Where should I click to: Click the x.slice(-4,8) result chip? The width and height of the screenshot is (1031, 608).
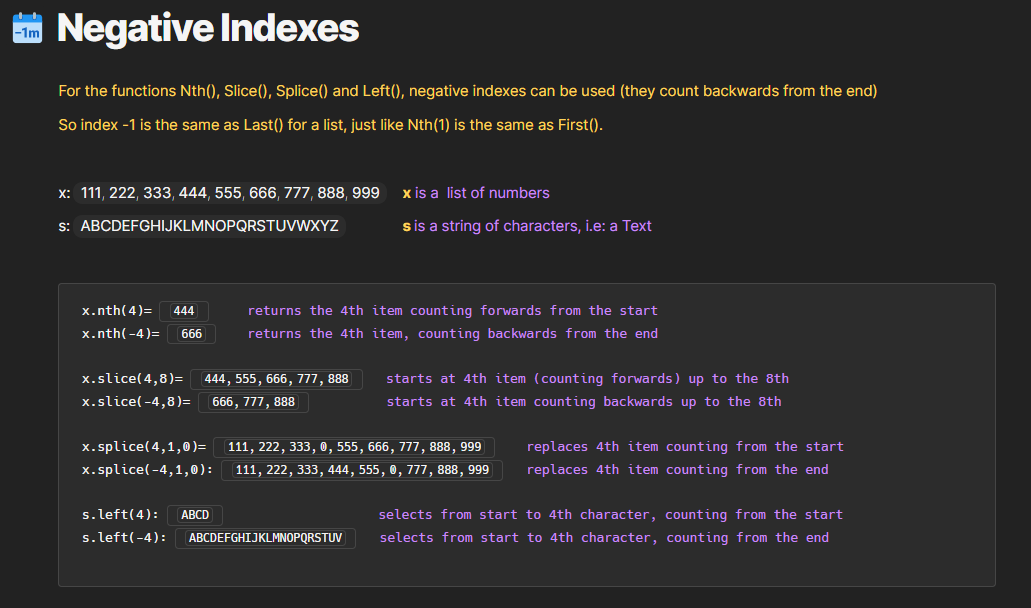tap(253, 402)
